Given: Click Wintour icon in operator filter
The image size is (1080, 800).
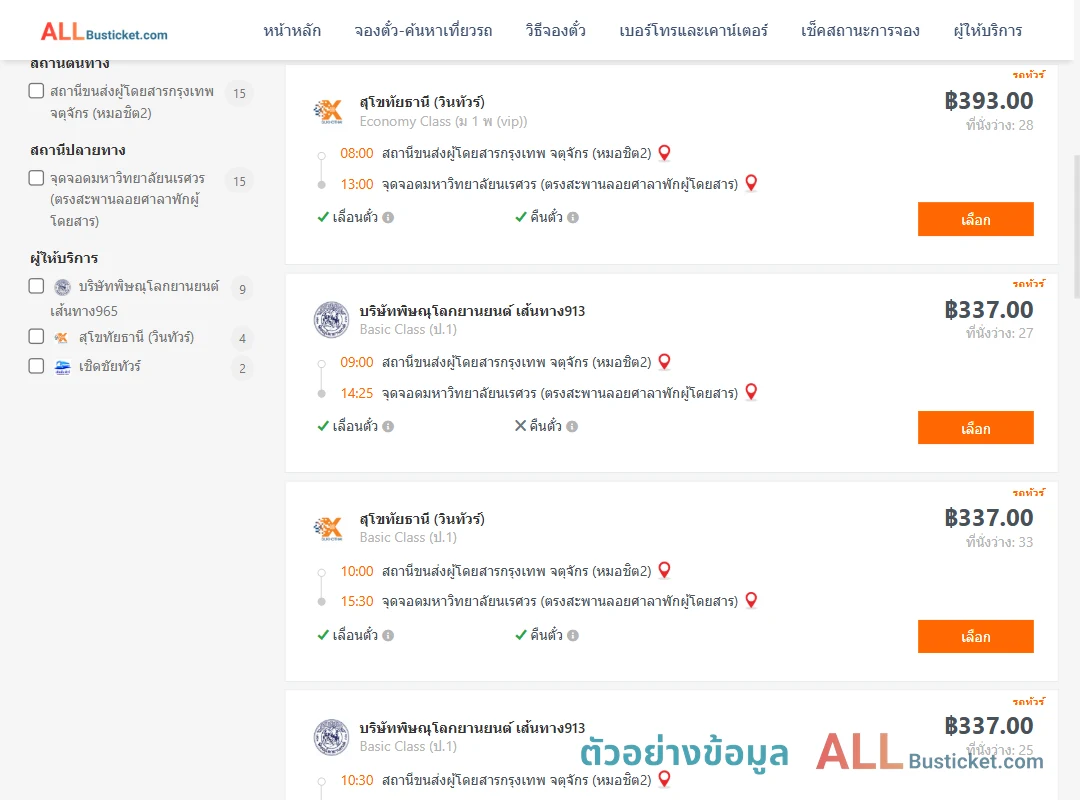Looking at the screenshot, I should [61, 338].
